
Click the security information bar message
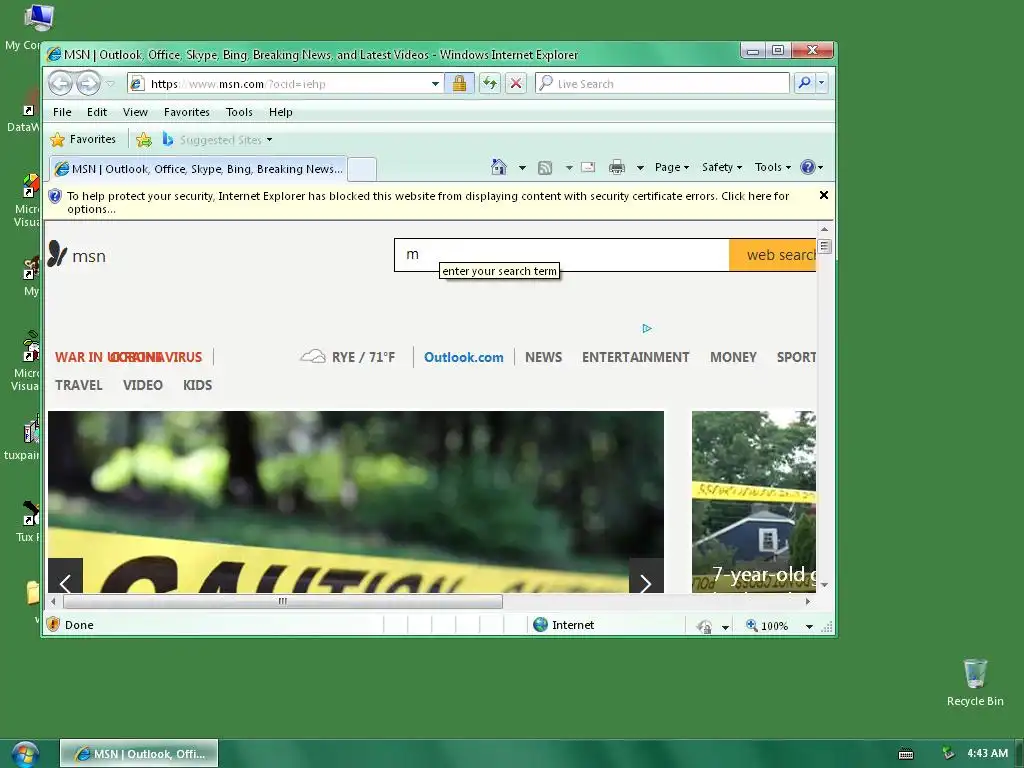[428, 202]
